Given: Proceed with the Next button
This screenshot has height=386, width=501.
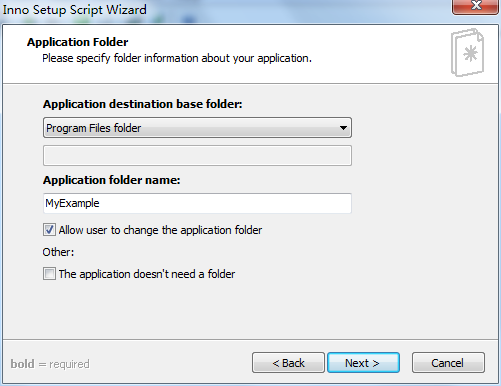Looking at the screenshot, I should click(x=363, y=363).
